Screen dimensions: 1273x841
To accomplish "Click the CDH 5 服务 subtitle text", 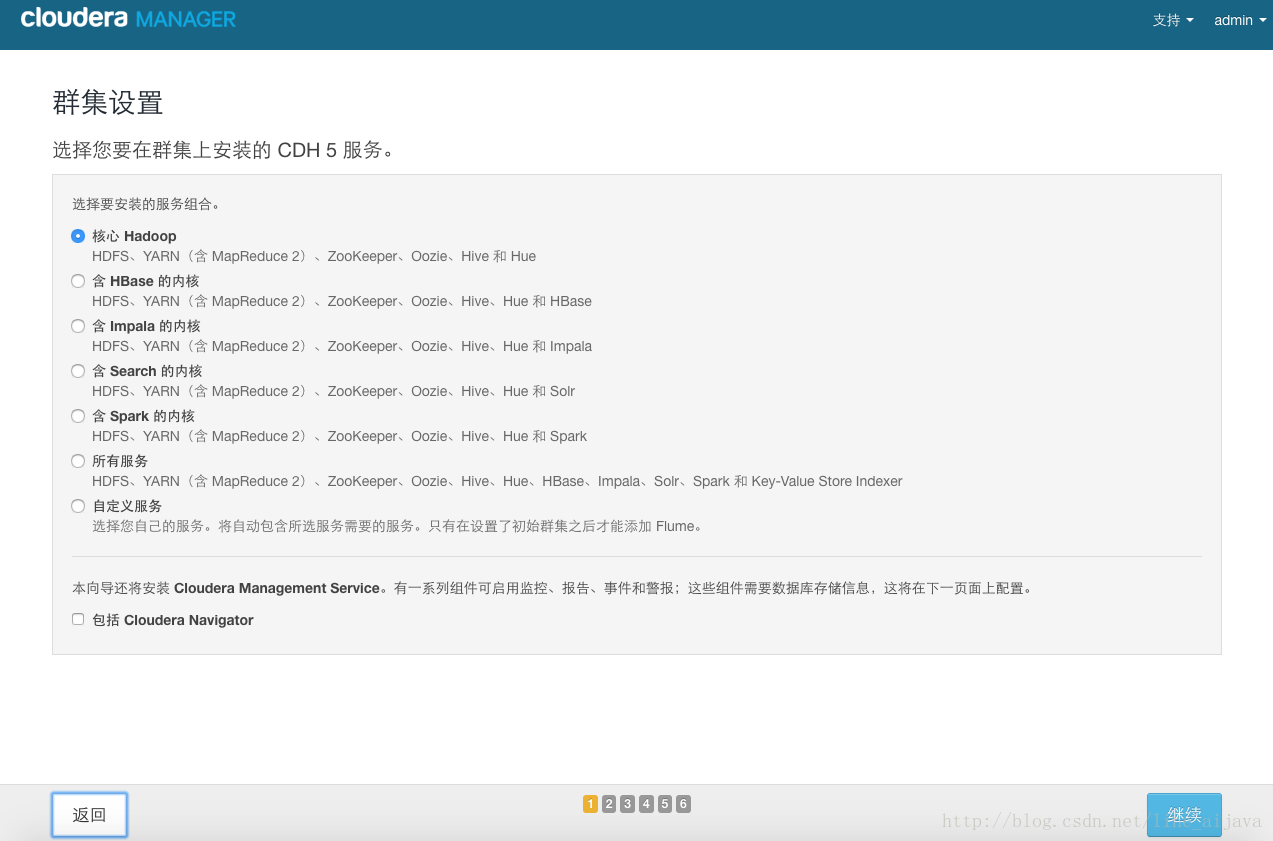I will click(224, 150).
